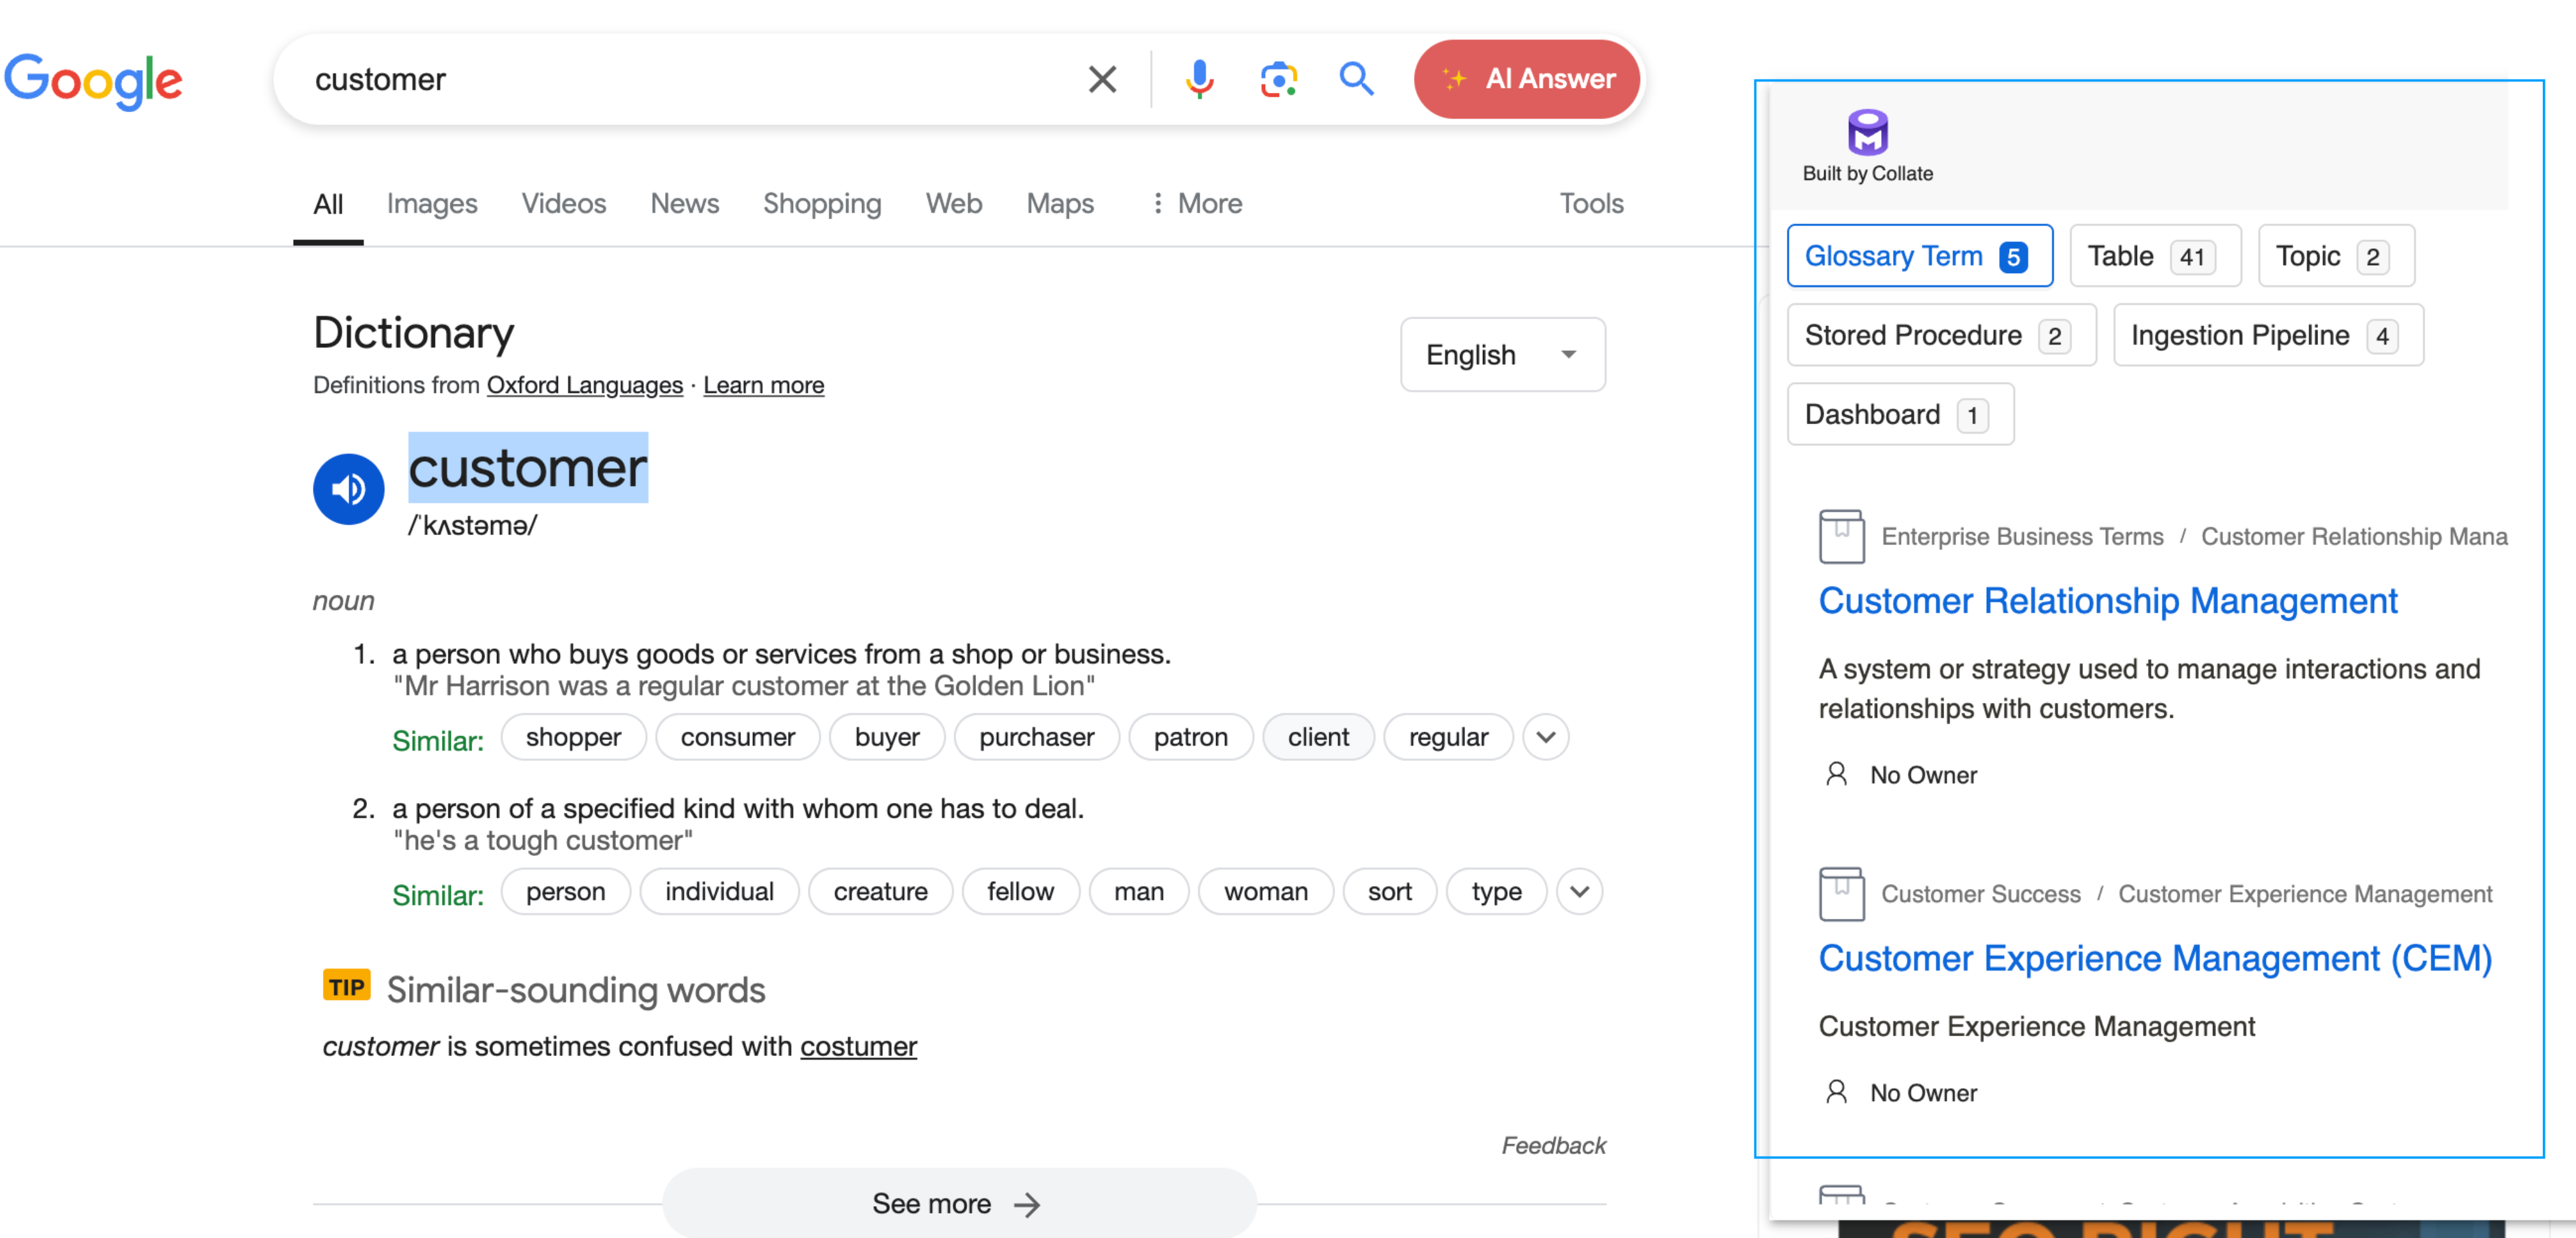The height and width of the screenshot is (1238, 2576).
Task: Click Enterprise Business Terms breadcrumb
Action: tap(2022, 537)
